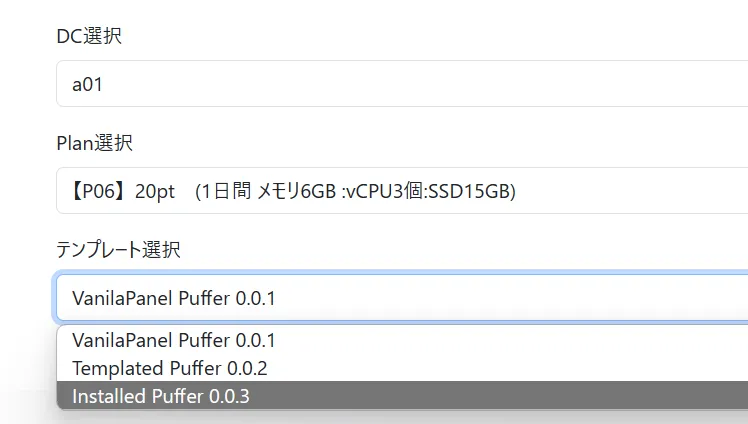Click the DC選択 label
Image resolution: width=748 pixels, height=424 pixels.
89,37
